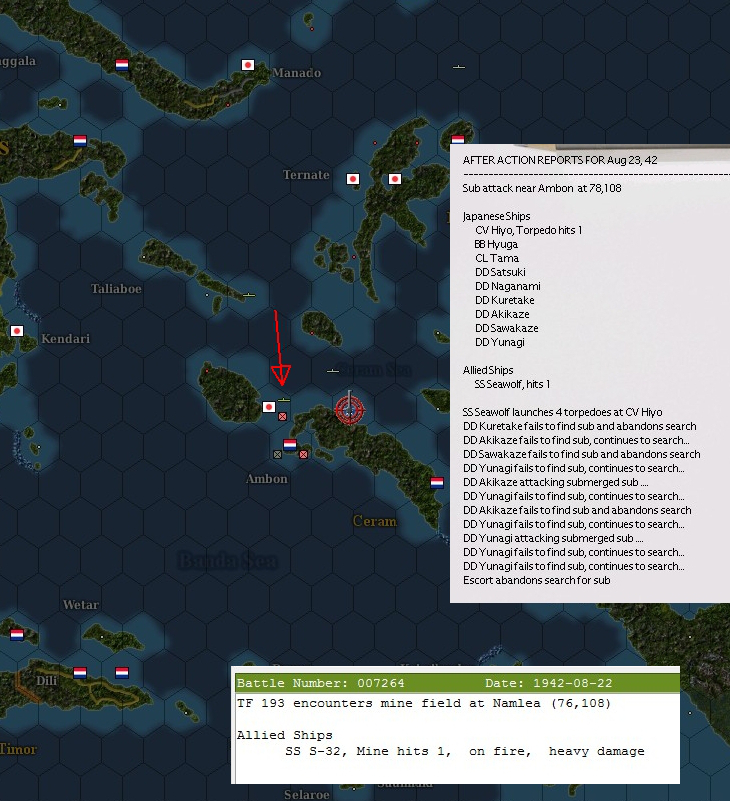Click the Manado map label
This screenshot has height=801, width=730.
pyautogui.click(x=297, y=73)
